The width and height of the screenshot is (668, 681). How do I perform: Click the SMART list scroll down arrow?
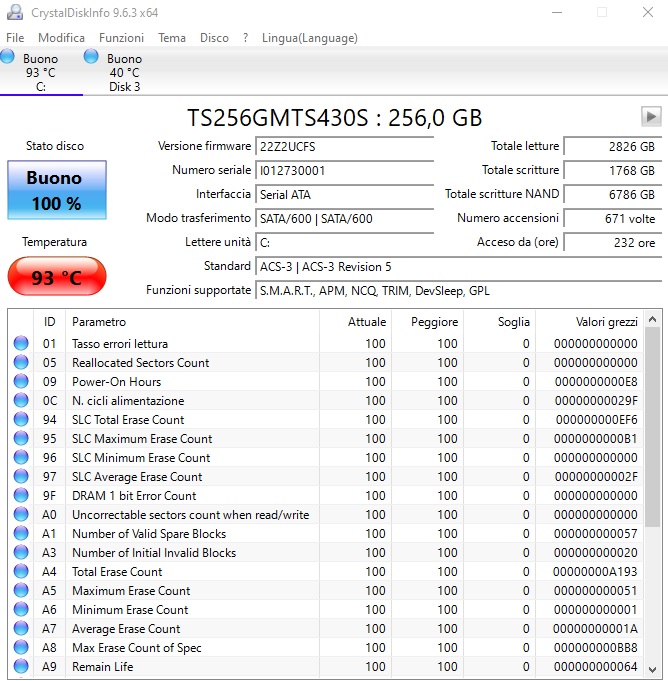point(652,669)
